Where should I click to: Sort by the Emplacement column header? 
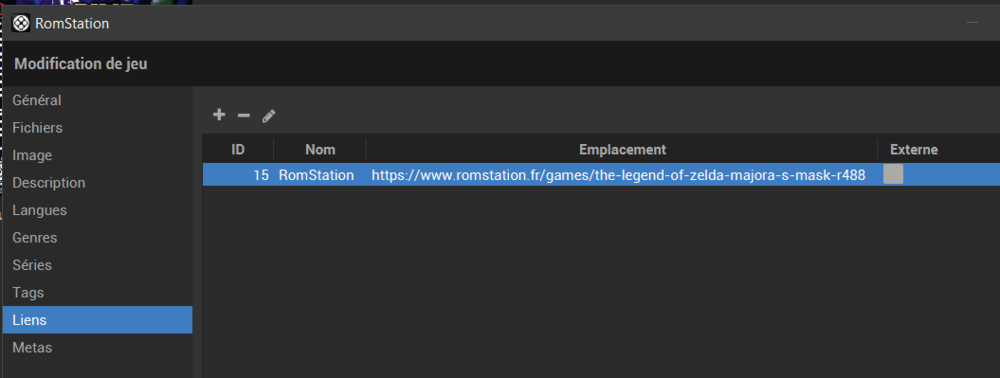(x=622, y=149)
